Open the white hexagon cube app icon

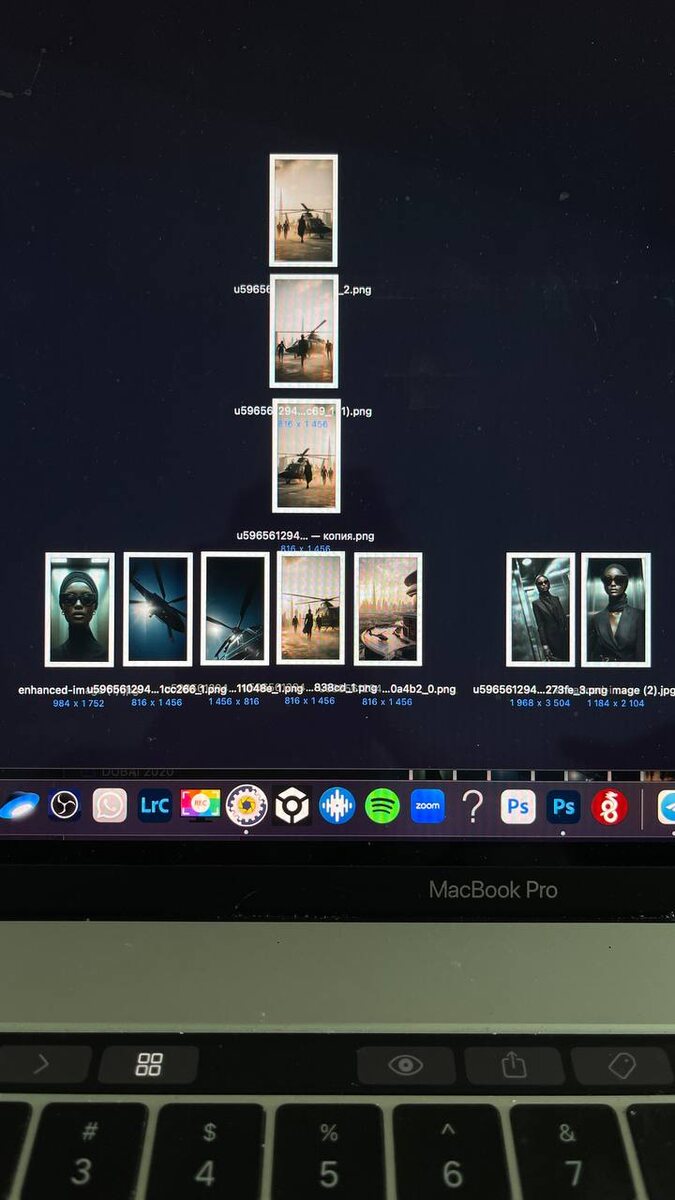(x=292, y=805)
